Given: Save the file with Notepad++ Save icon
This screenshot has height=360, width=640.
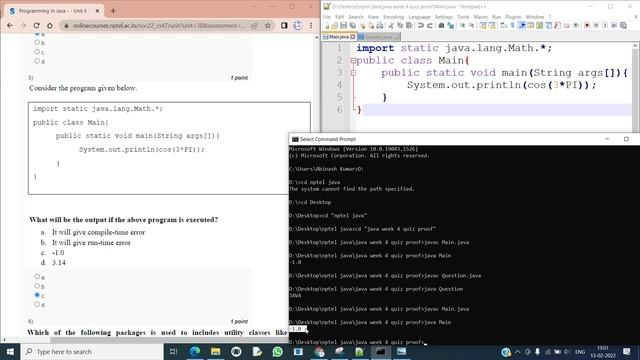Looking at the screenshot, I should (343, 25).
